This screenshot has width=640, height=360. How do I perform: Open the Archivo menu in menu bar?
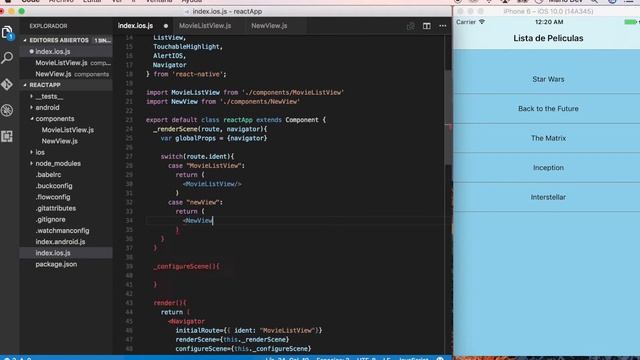[61, 2]
